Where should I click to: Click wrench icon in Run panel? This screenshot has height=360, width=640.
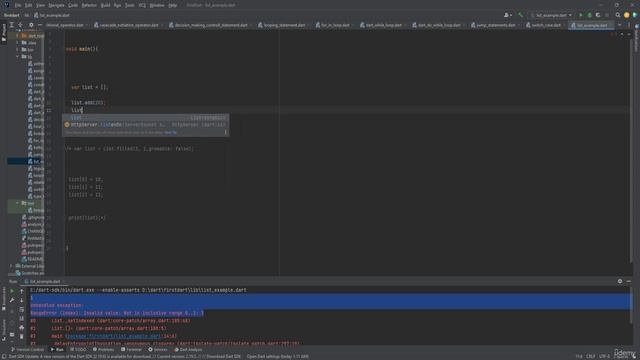(x=12, y=300)
